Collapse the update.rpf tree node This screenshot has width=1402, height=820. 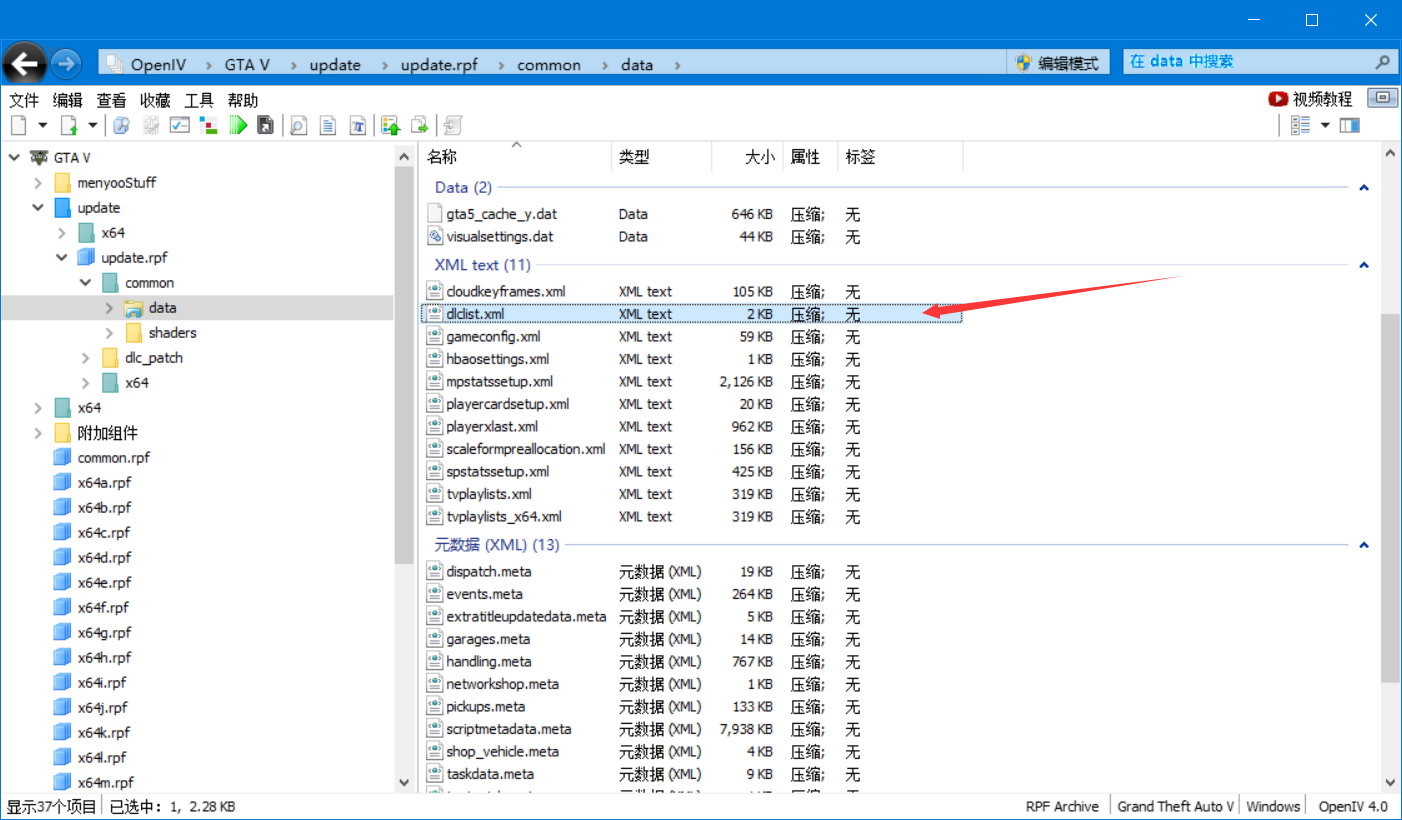point(62,258)
